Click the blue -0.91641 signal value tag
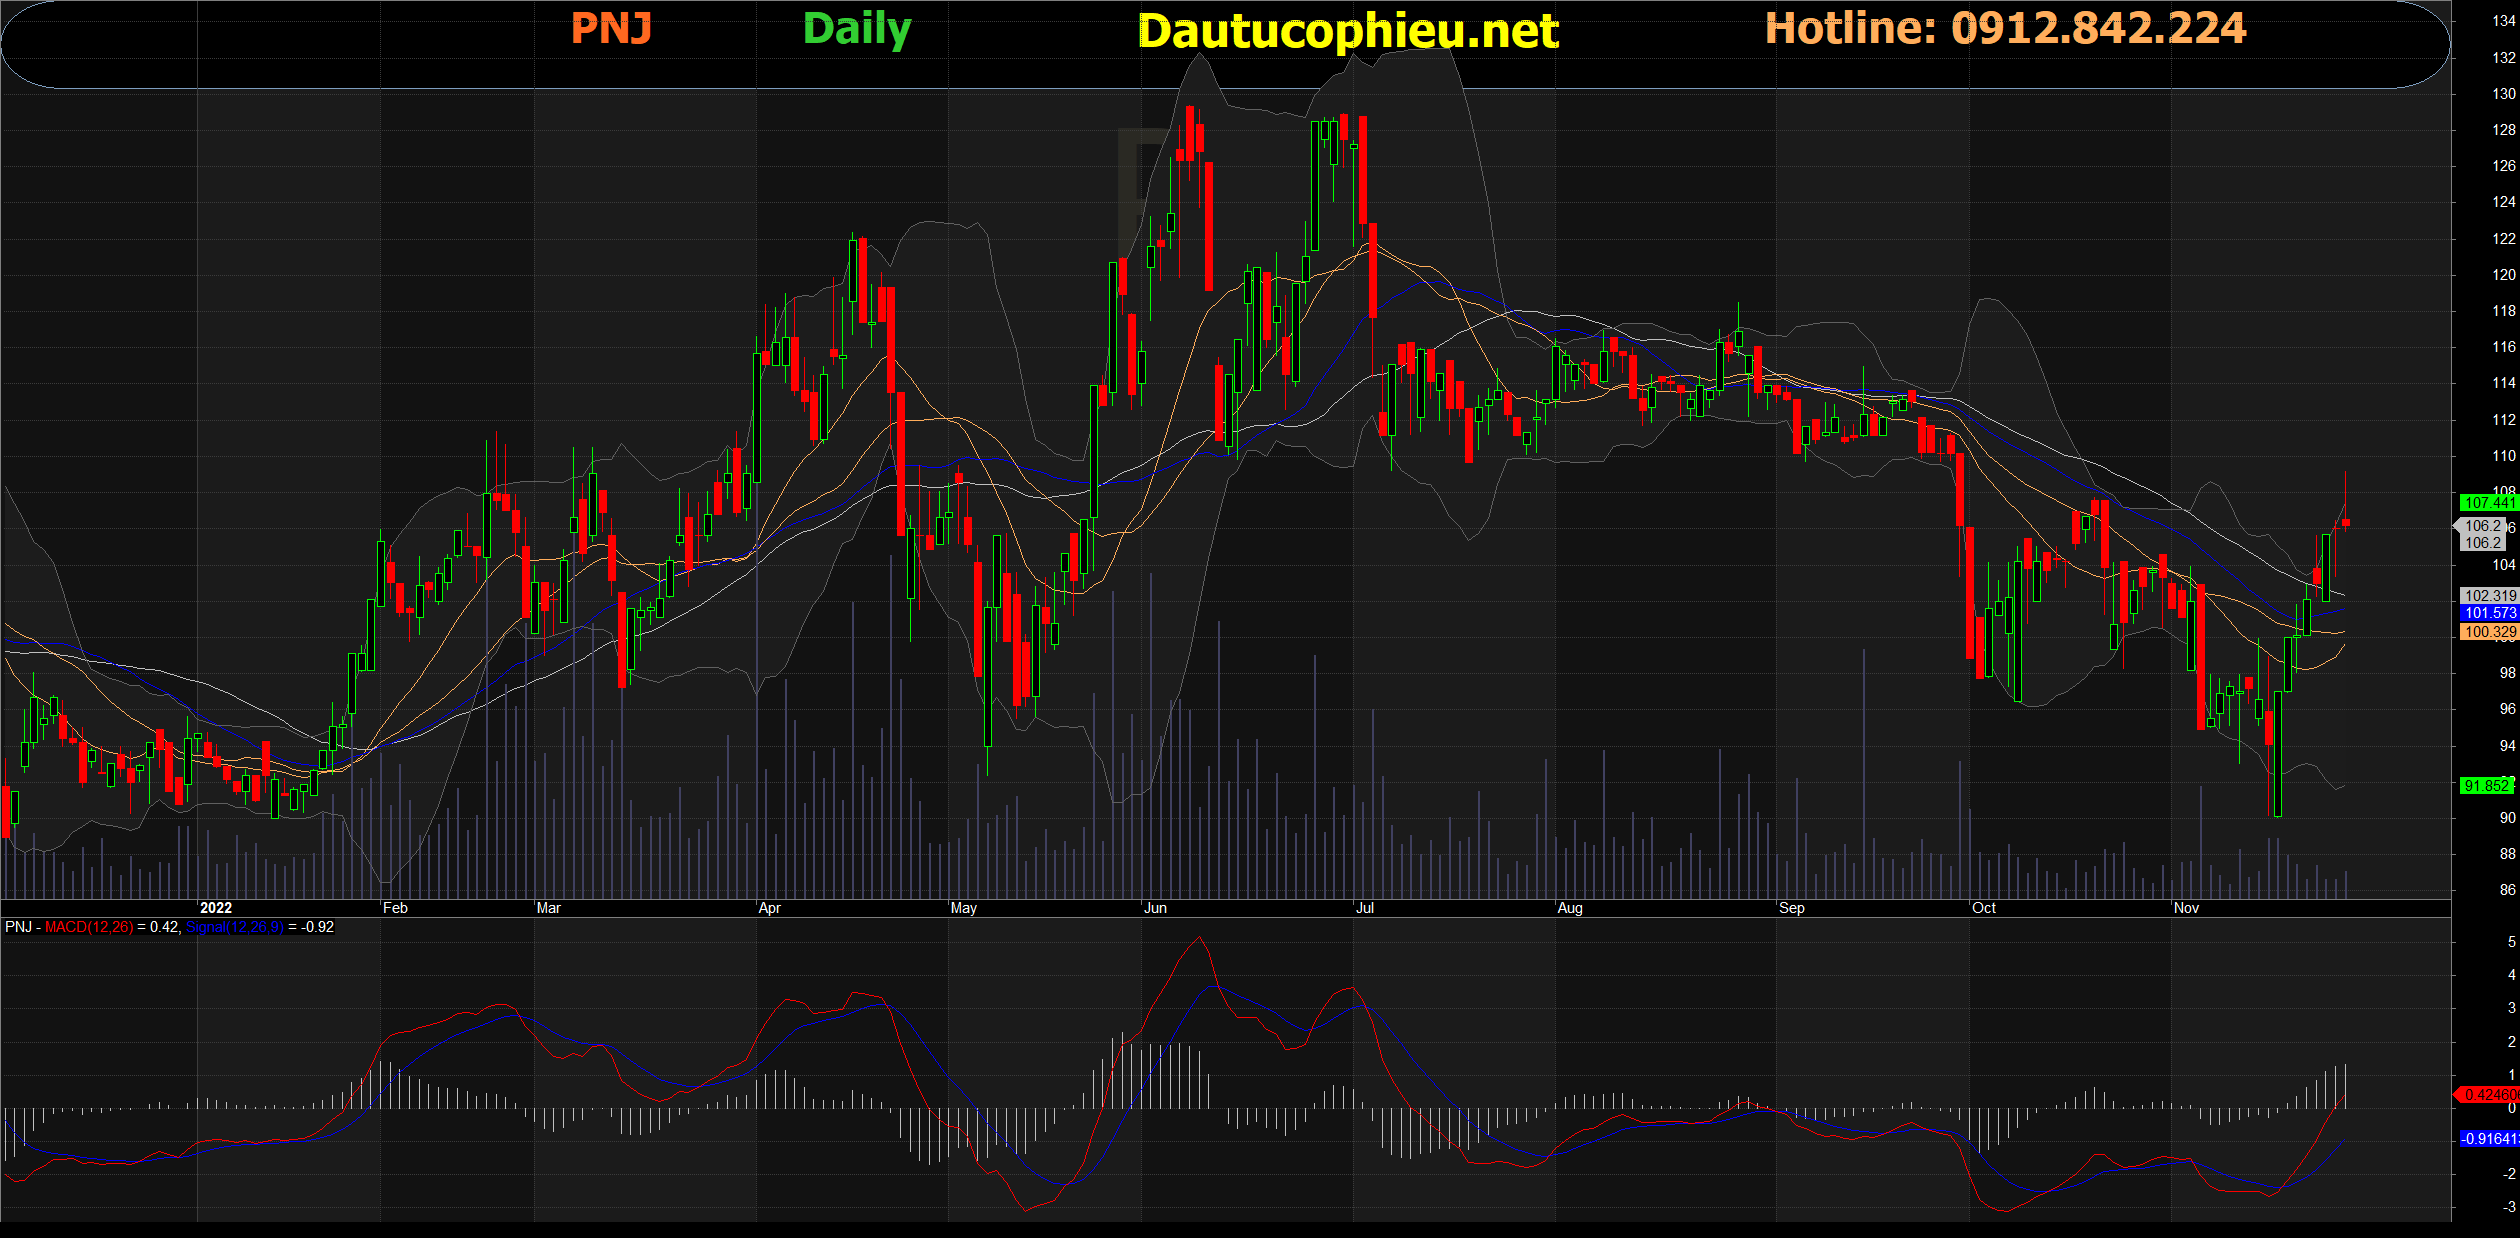 [x=2489, y=1139]
